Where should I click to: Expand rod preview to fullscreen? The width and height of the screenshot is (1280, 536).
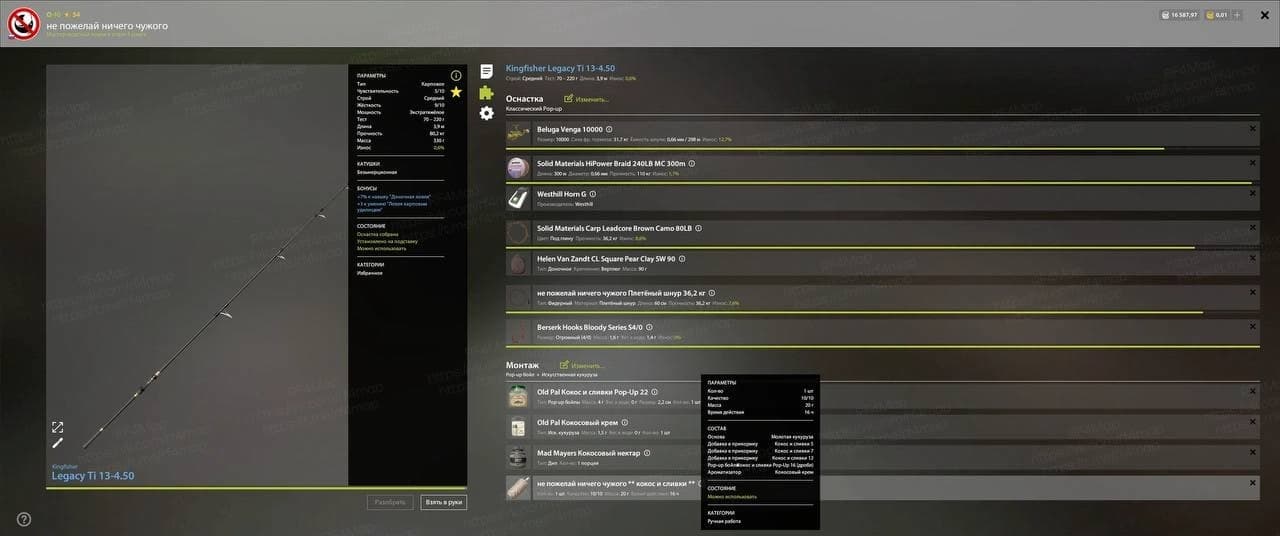[x=58, y=427]
